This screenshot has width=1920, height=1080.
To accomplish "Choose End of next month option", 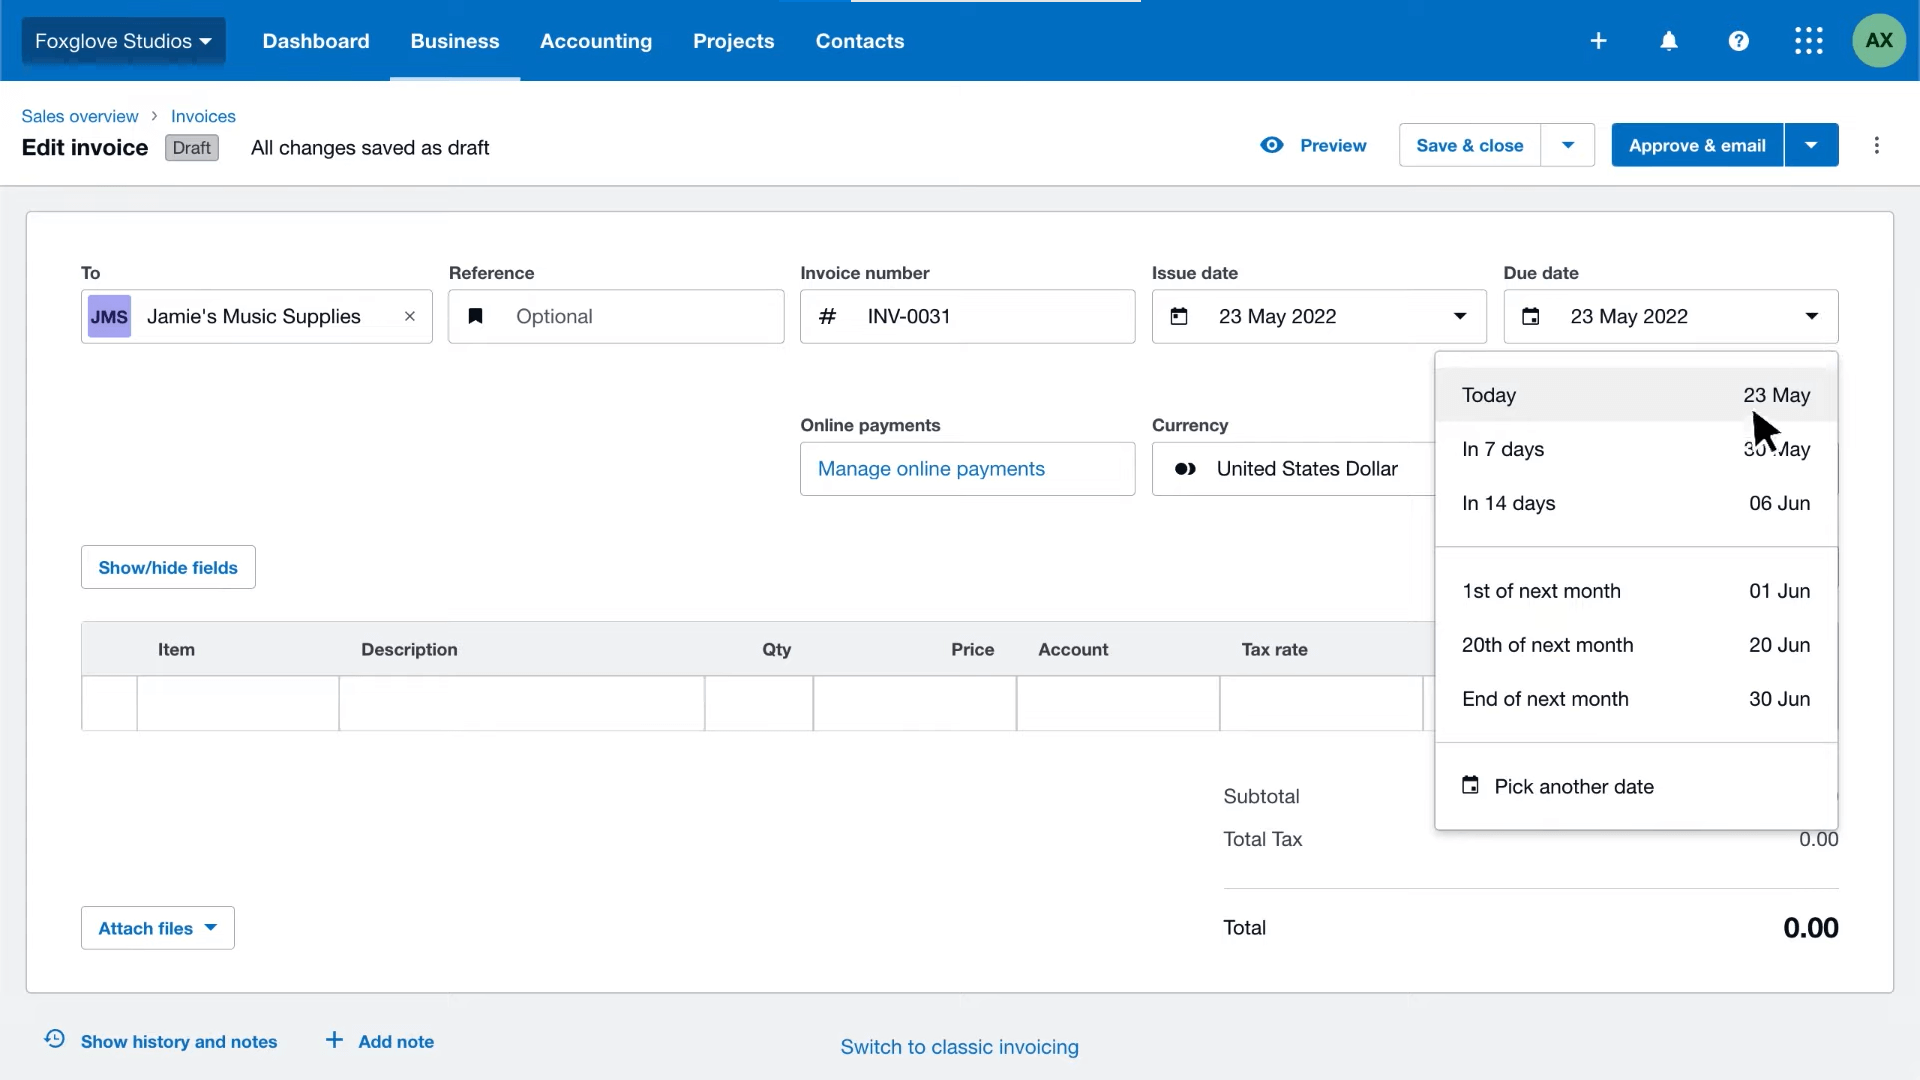I will point(1635,699).
